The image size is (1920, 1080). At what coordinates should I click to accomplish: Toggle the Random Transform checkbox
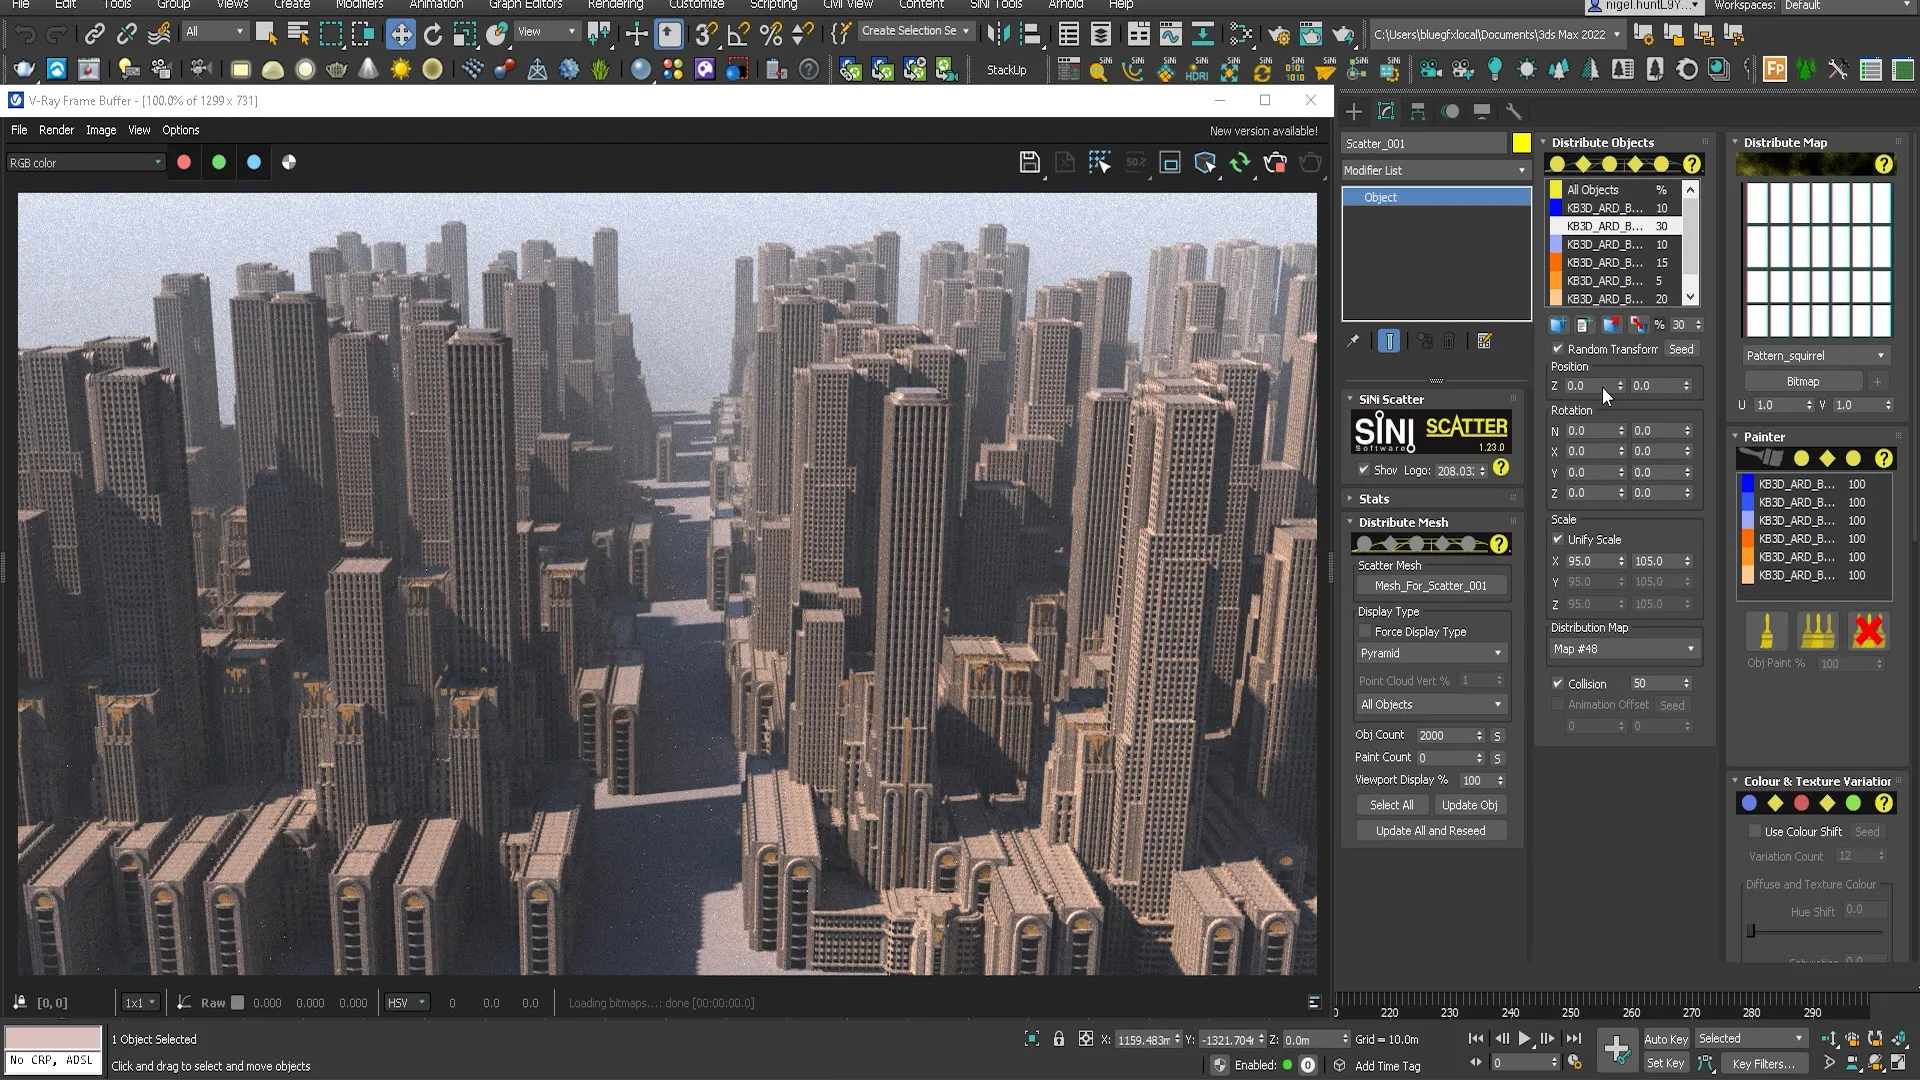pyautogui.click(x=1557, y=349)
